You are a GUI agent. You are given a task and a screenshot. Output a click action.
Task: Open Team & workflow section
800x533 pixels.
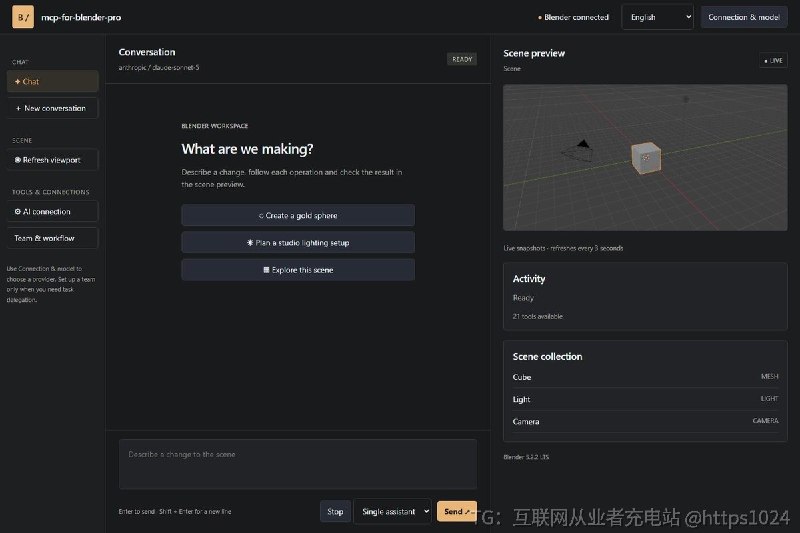53,238
